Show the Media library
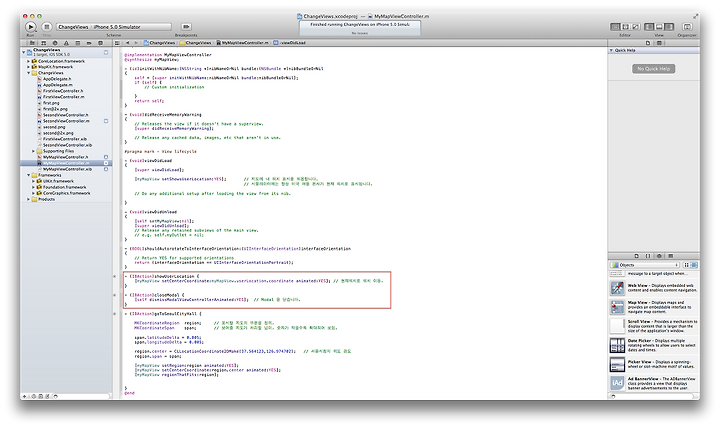Screen dimensions: 720x428 coord(670,256)
